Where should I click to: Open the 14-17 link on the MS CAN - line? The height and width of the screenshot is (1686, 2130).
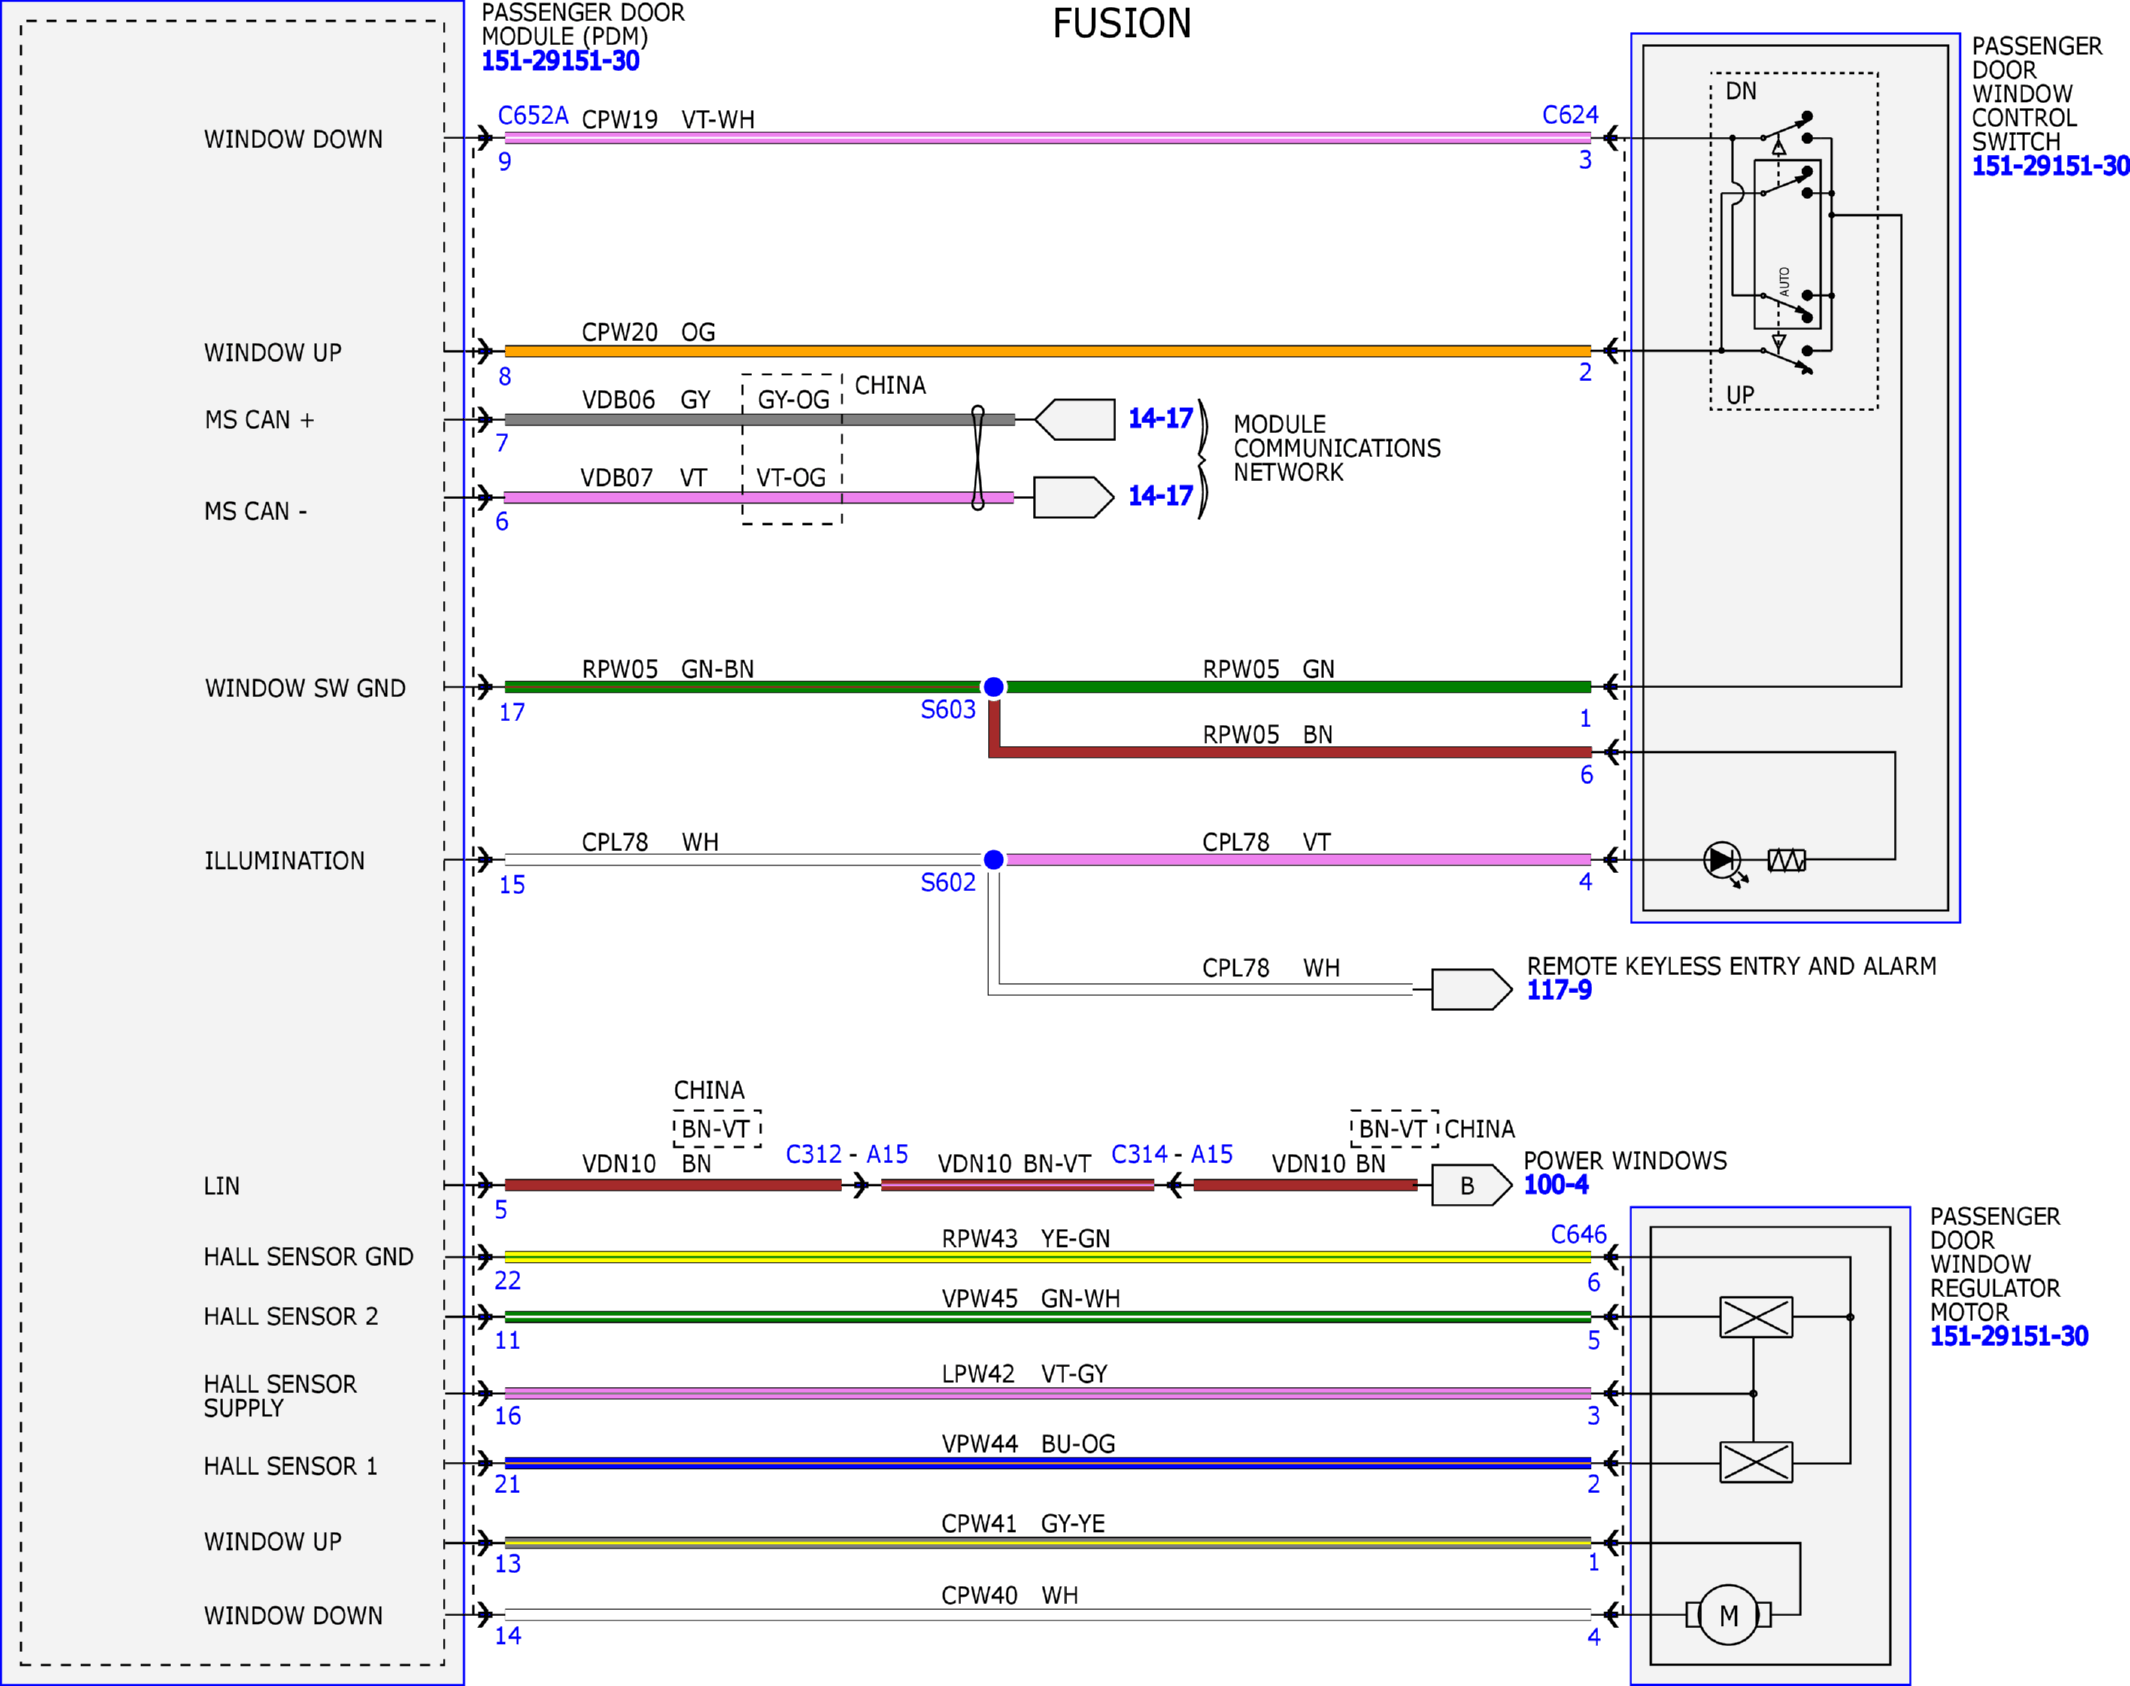coord(1160,496)
